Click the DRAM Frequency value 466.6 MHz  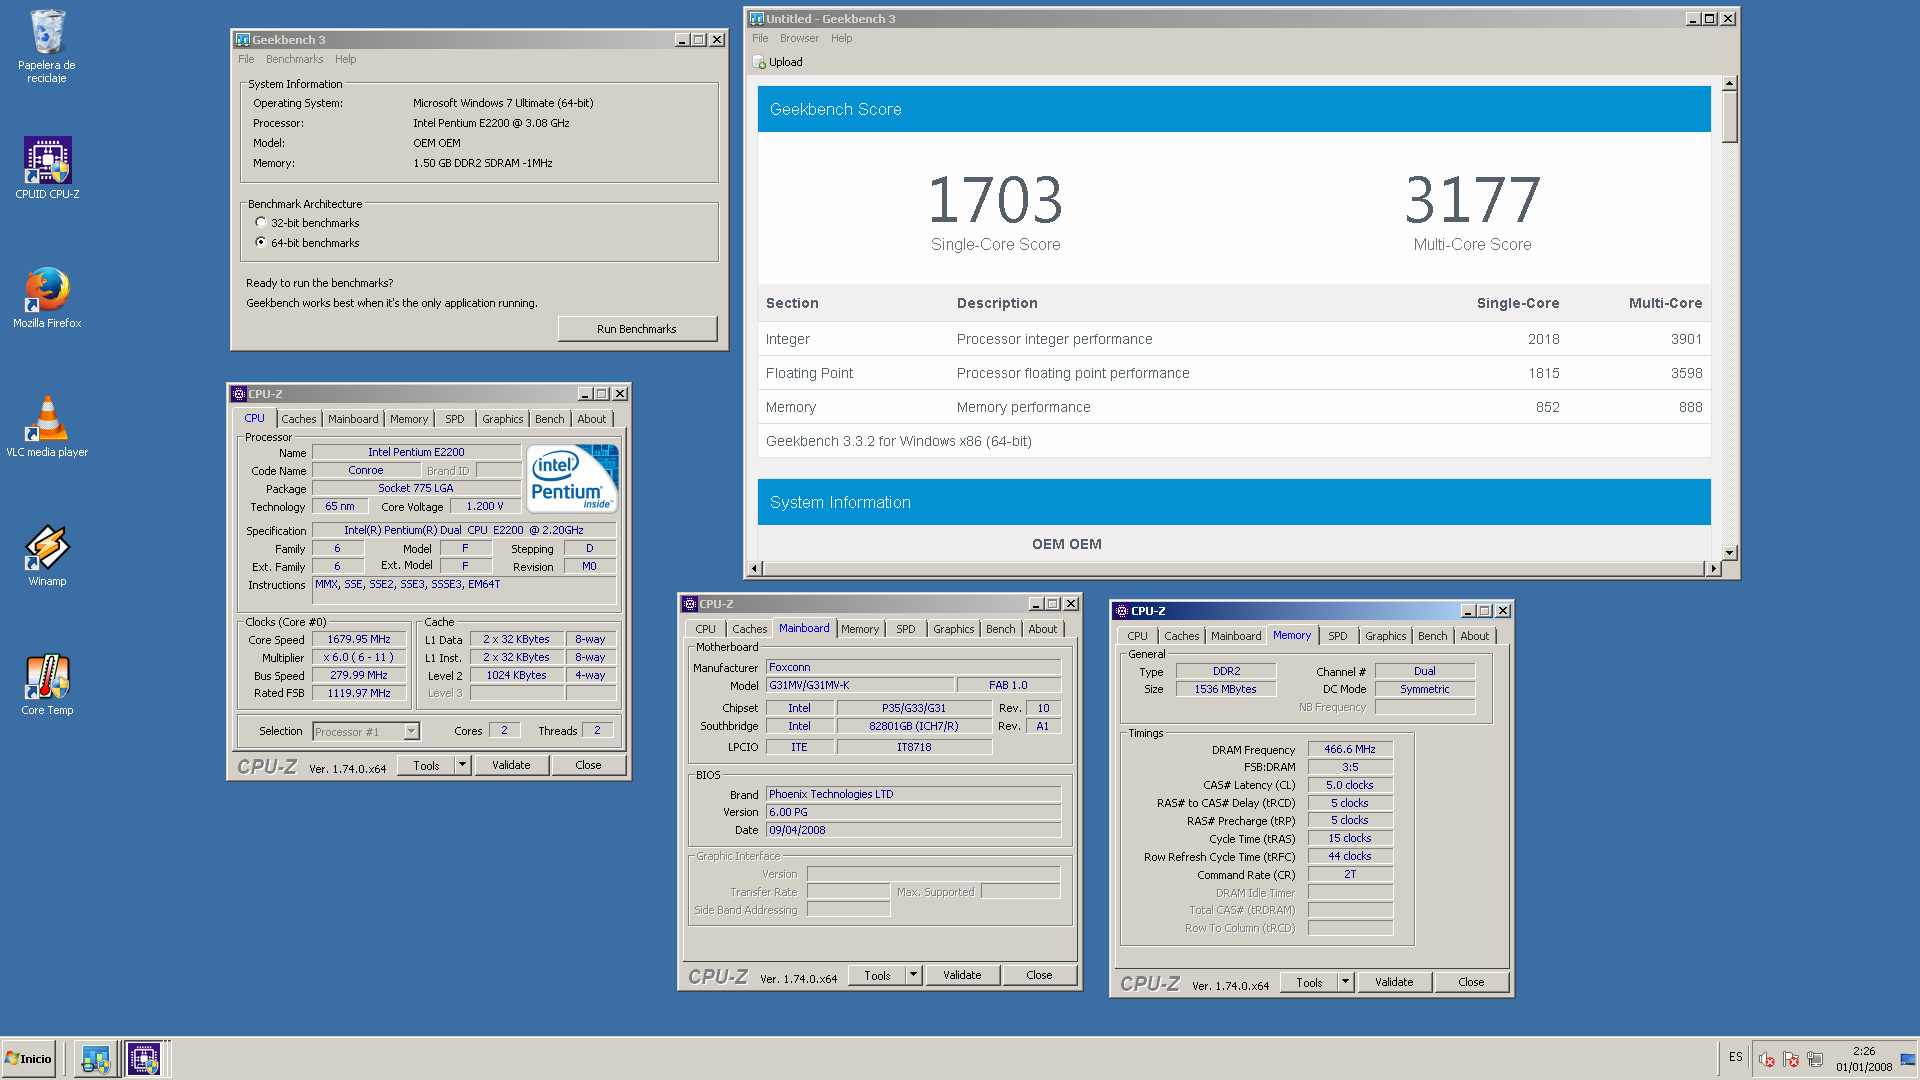click(1350, 749)
